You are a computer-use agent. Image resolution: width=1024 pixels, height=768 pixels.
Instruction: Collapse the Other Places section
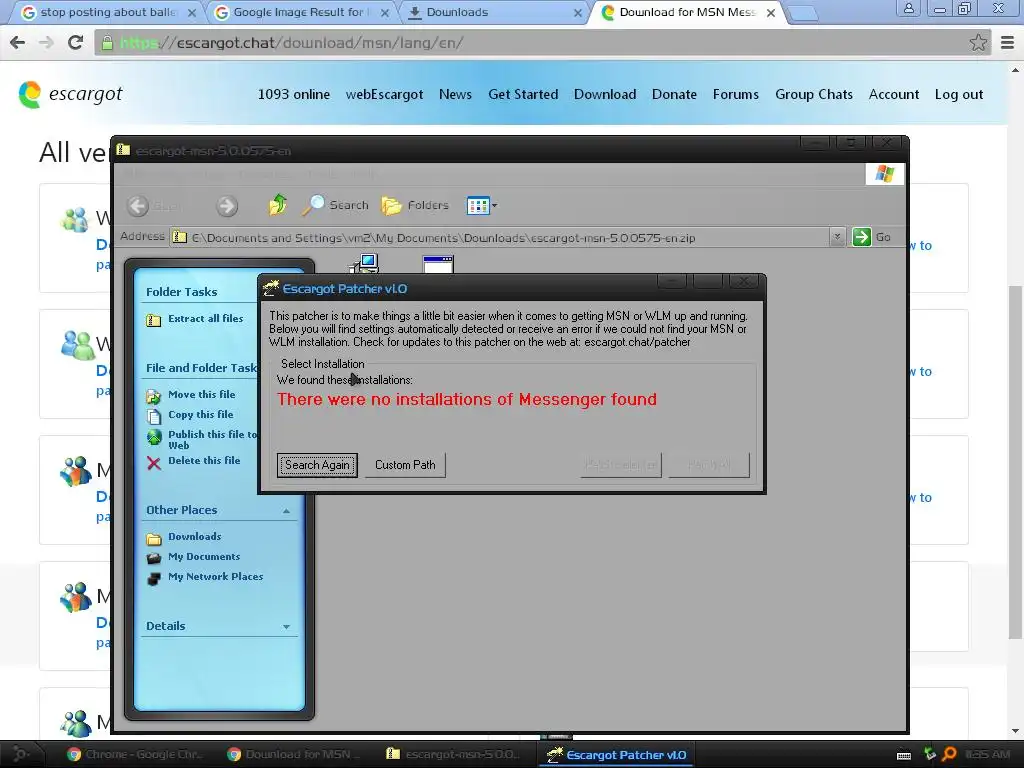[x=286, y=511]
